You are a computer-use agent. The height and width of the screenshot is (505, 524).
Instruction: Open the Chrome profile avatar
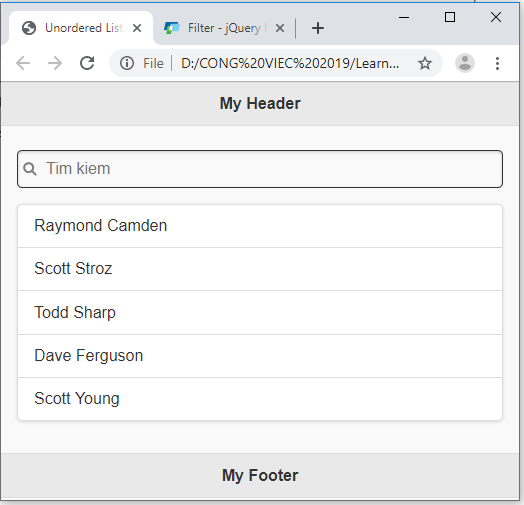[x=465, y=63]
